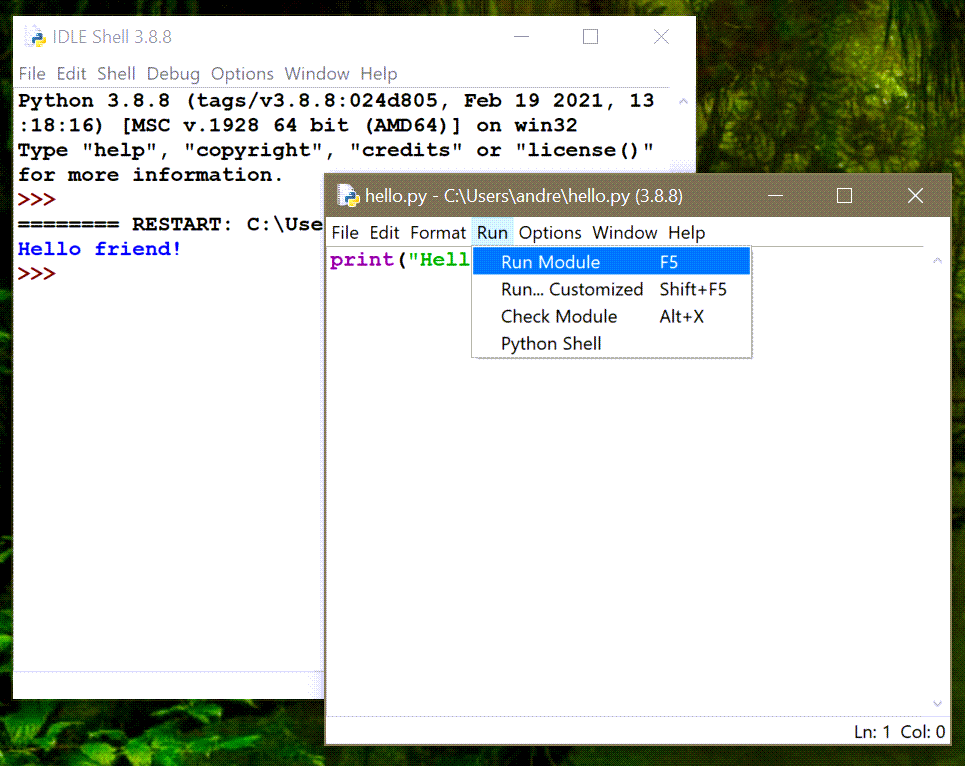965x766 pixels.
Task: Maximize the hello.py editor window
Action: click(x=844, y=196)
